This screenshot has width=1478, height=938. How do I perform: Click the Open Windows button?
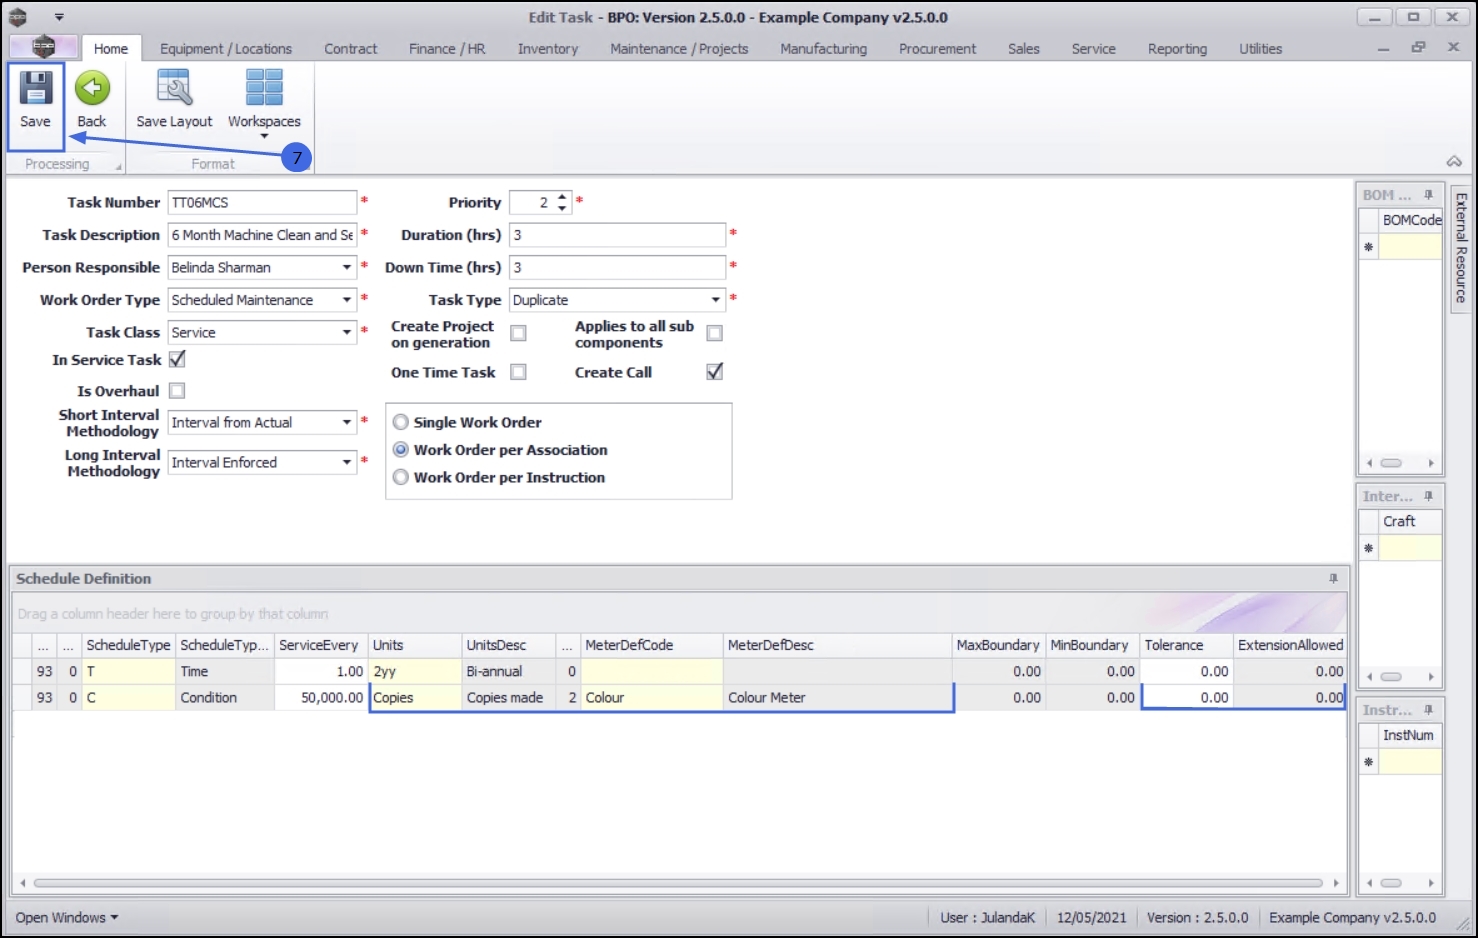(x=66, y=917)
